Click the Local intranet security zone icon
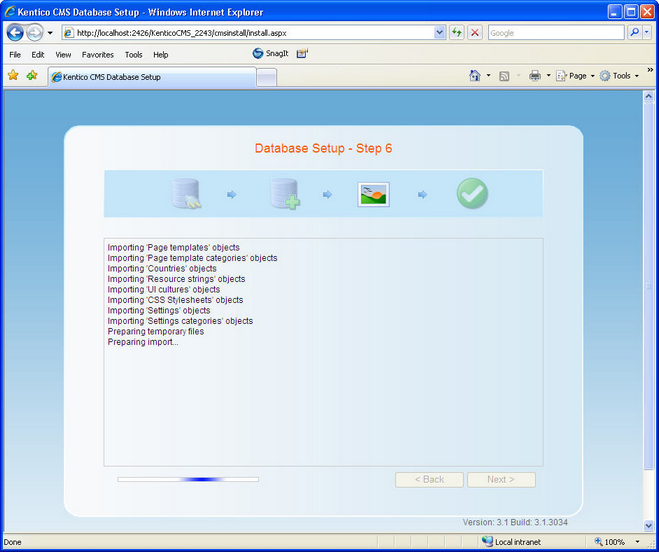The image size is (659, 552). coord(487,541)
